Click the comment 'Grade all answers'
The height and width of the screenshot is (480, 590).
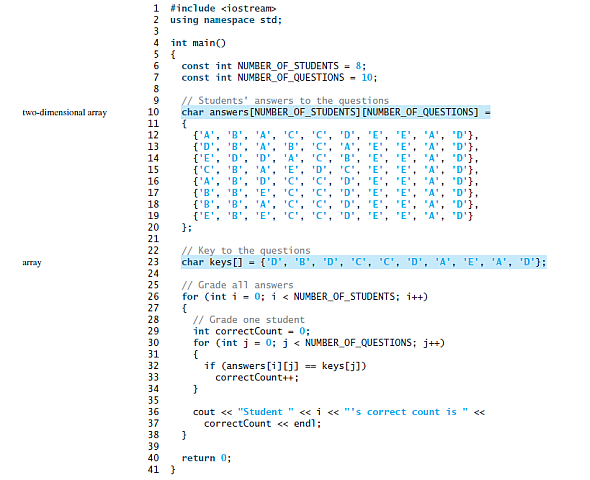[237, 285]
